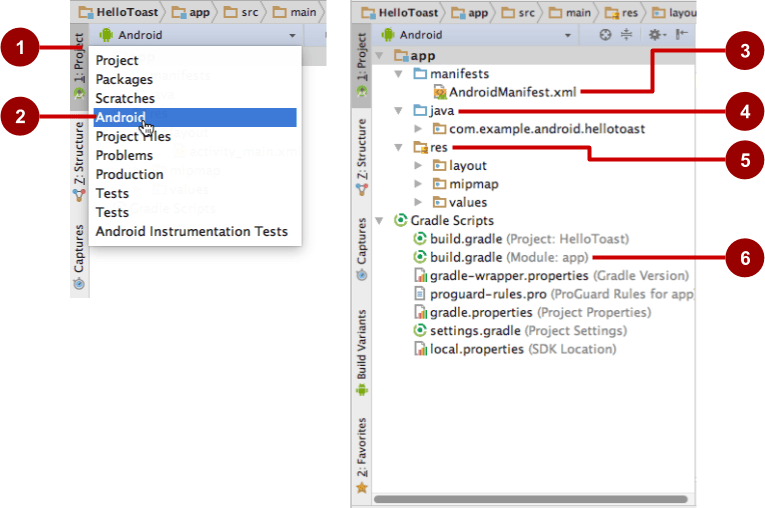765x508 pixels.
Task: Select the build.gradle (Module: app) entry text
Action: pyautogui.click(x=509, y=257)
